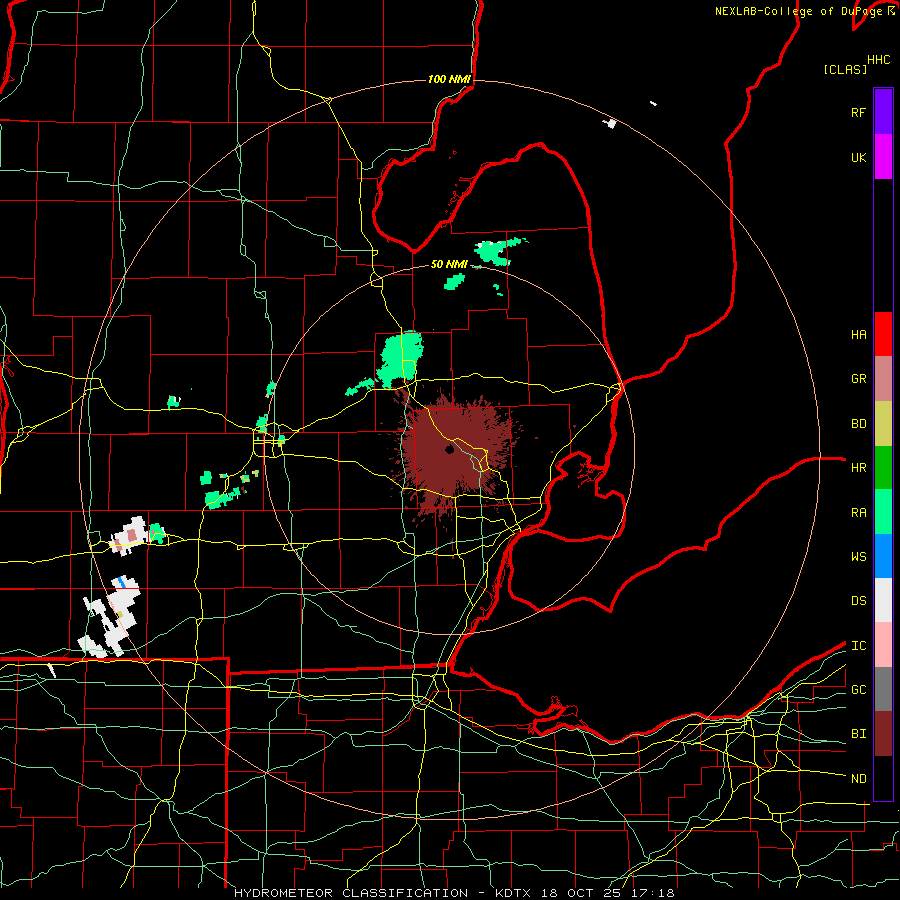Click the HR legend label
The image size is (900, 900).
[x=858, y=468]
